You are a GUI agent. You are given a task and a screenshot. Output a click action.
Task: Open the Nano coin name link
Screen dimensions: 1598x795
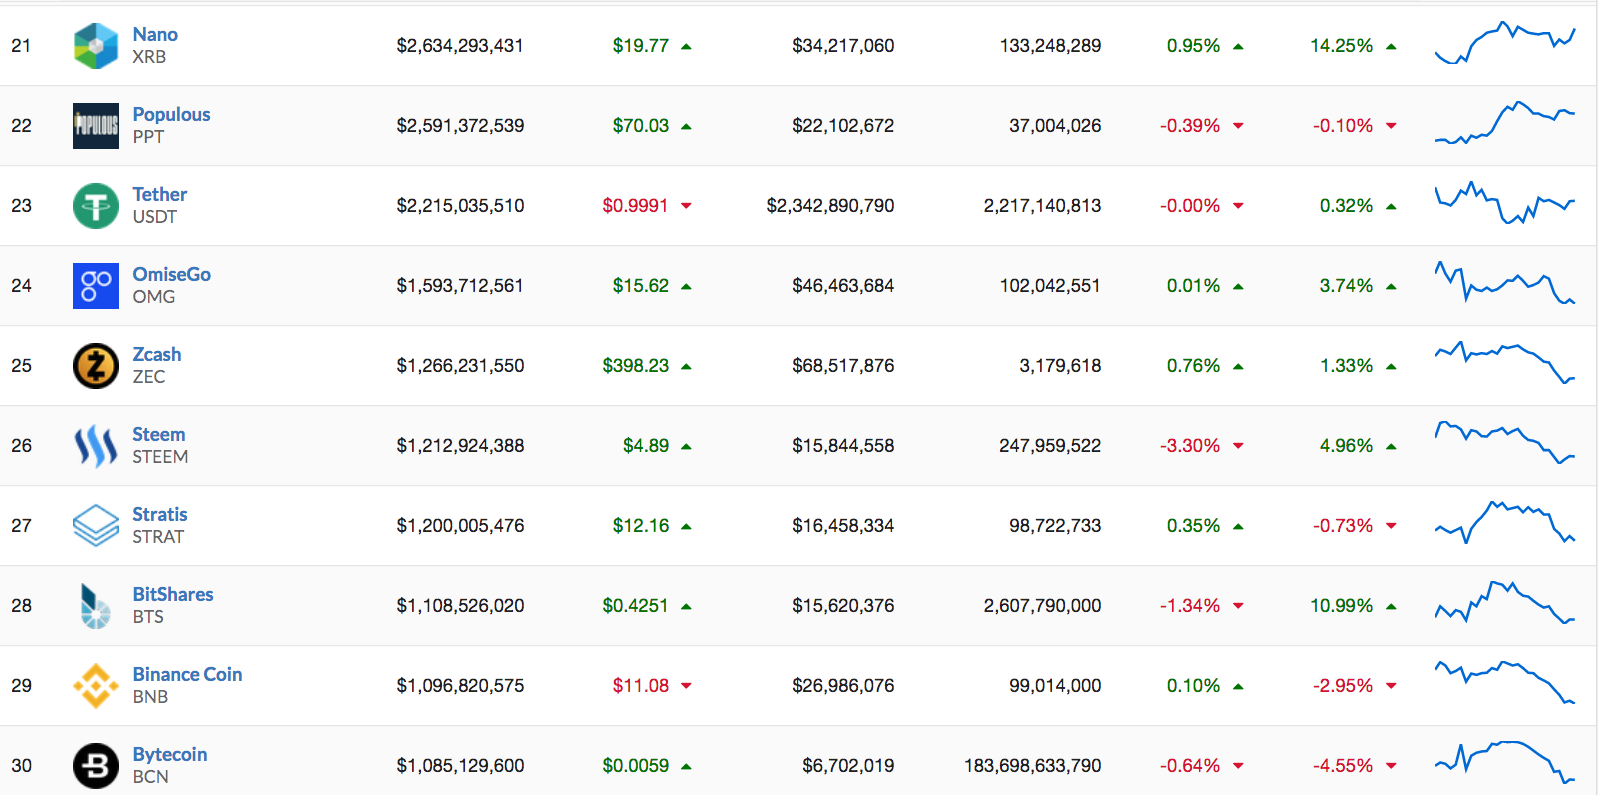(x=155, y=35)
